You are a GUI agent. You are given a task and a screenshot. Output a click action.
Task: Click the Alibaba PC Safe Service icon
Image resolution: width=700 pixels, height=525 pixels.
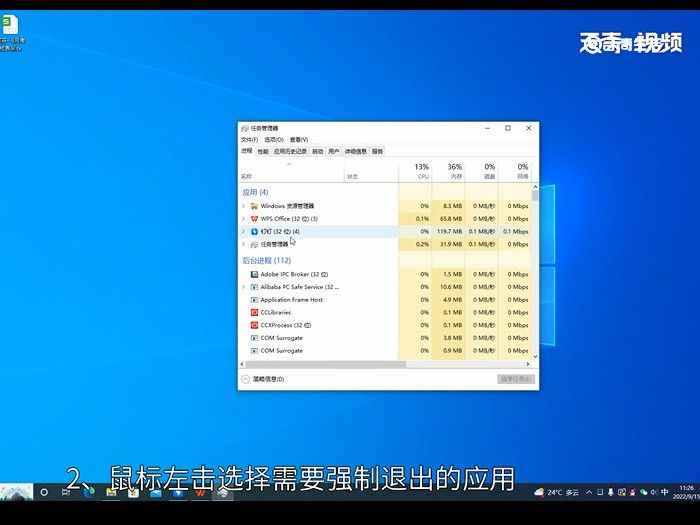click(254, 287)
